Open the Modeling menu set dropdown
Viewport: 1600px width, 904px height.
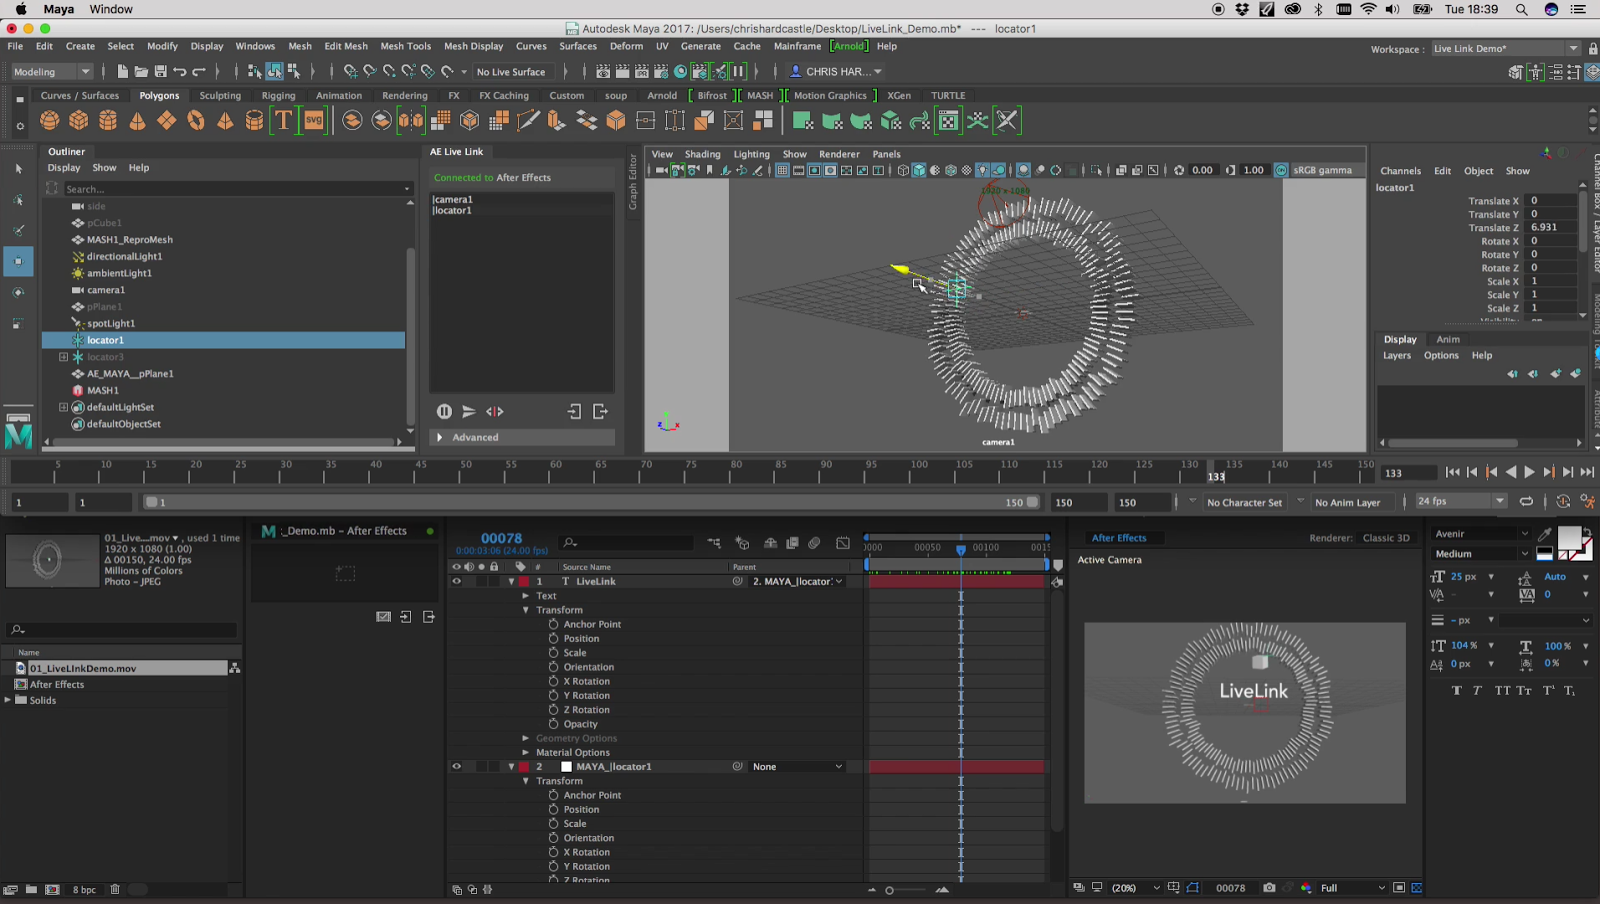51,72
